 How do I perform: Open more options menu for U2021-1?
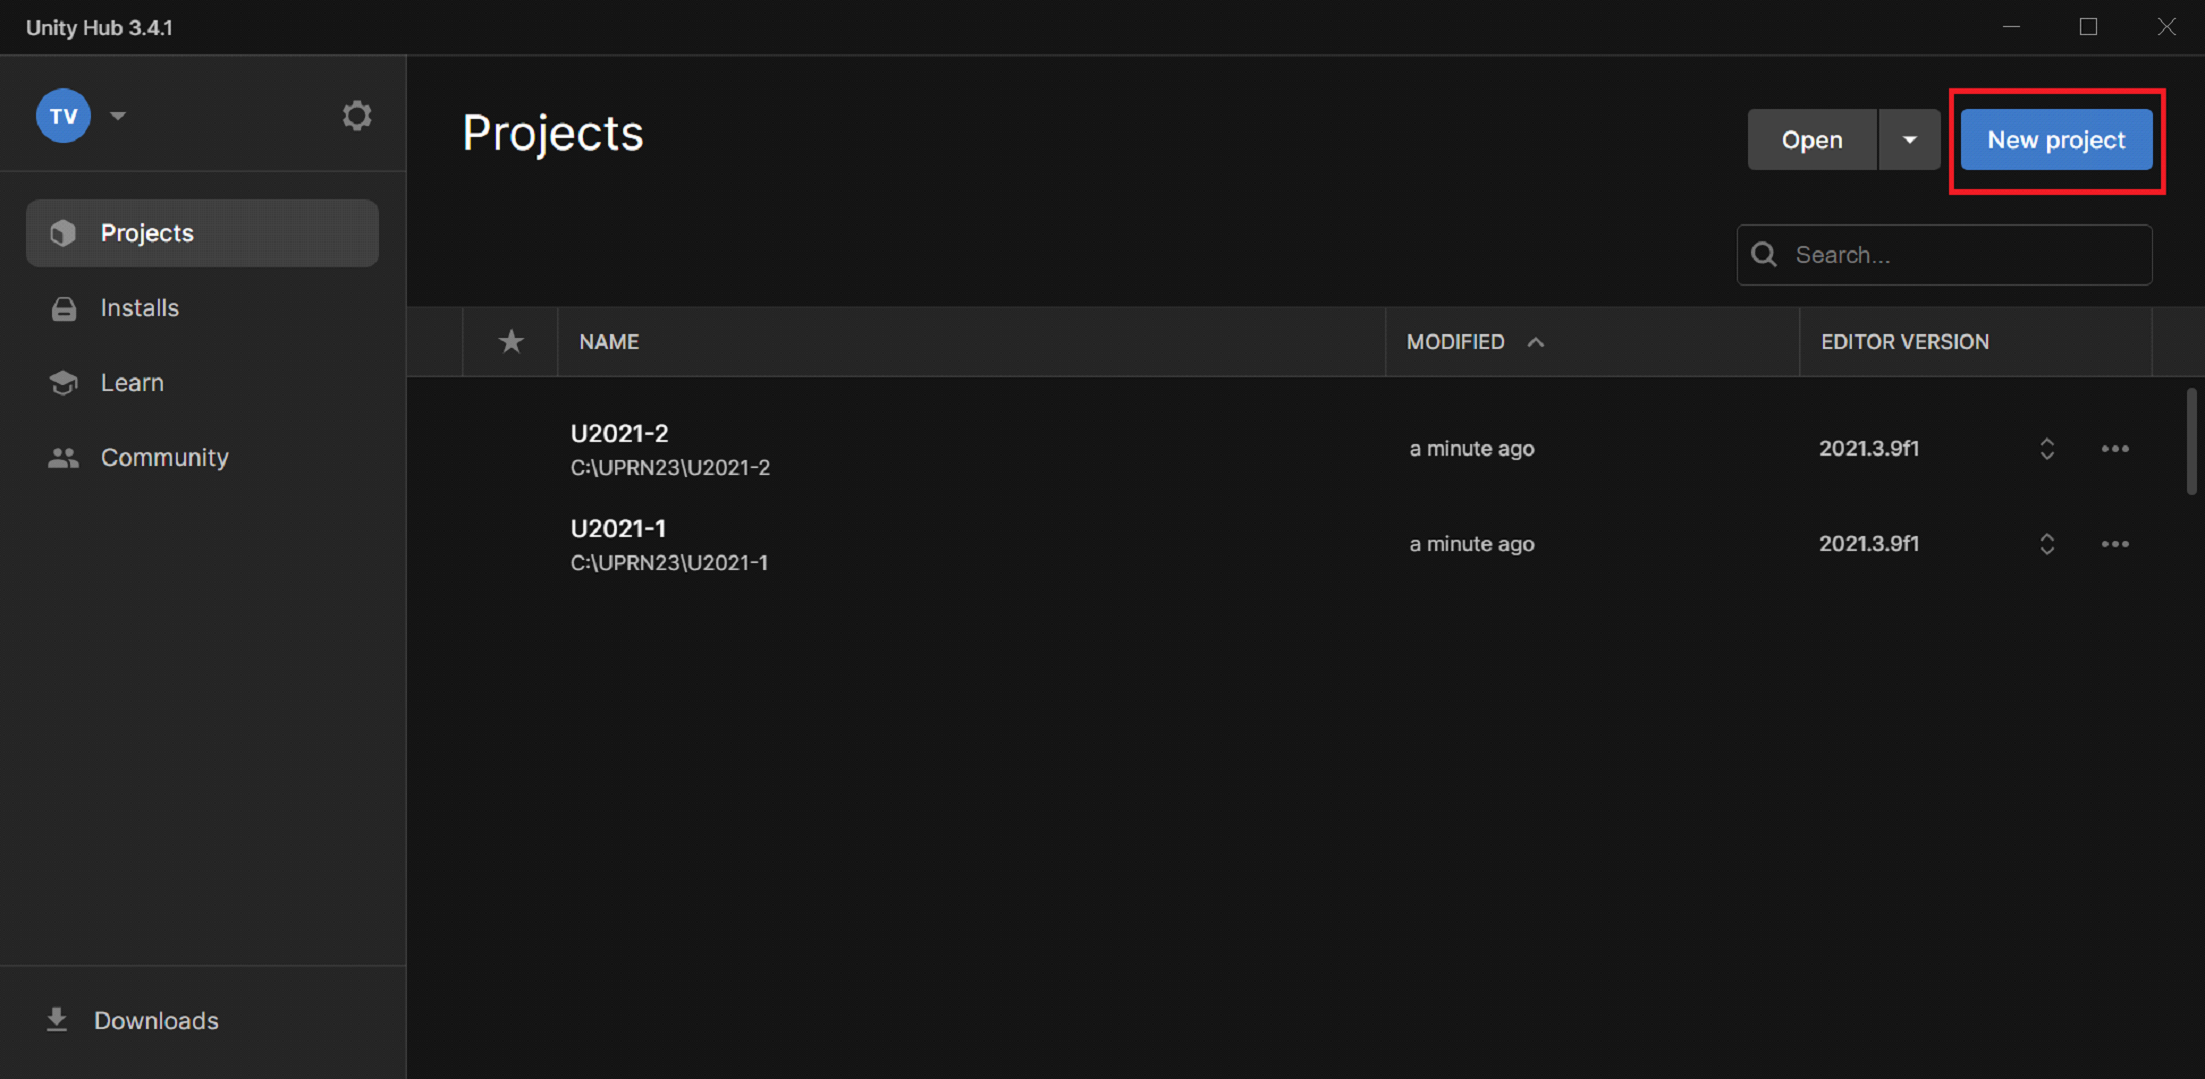coord(2115,544)
